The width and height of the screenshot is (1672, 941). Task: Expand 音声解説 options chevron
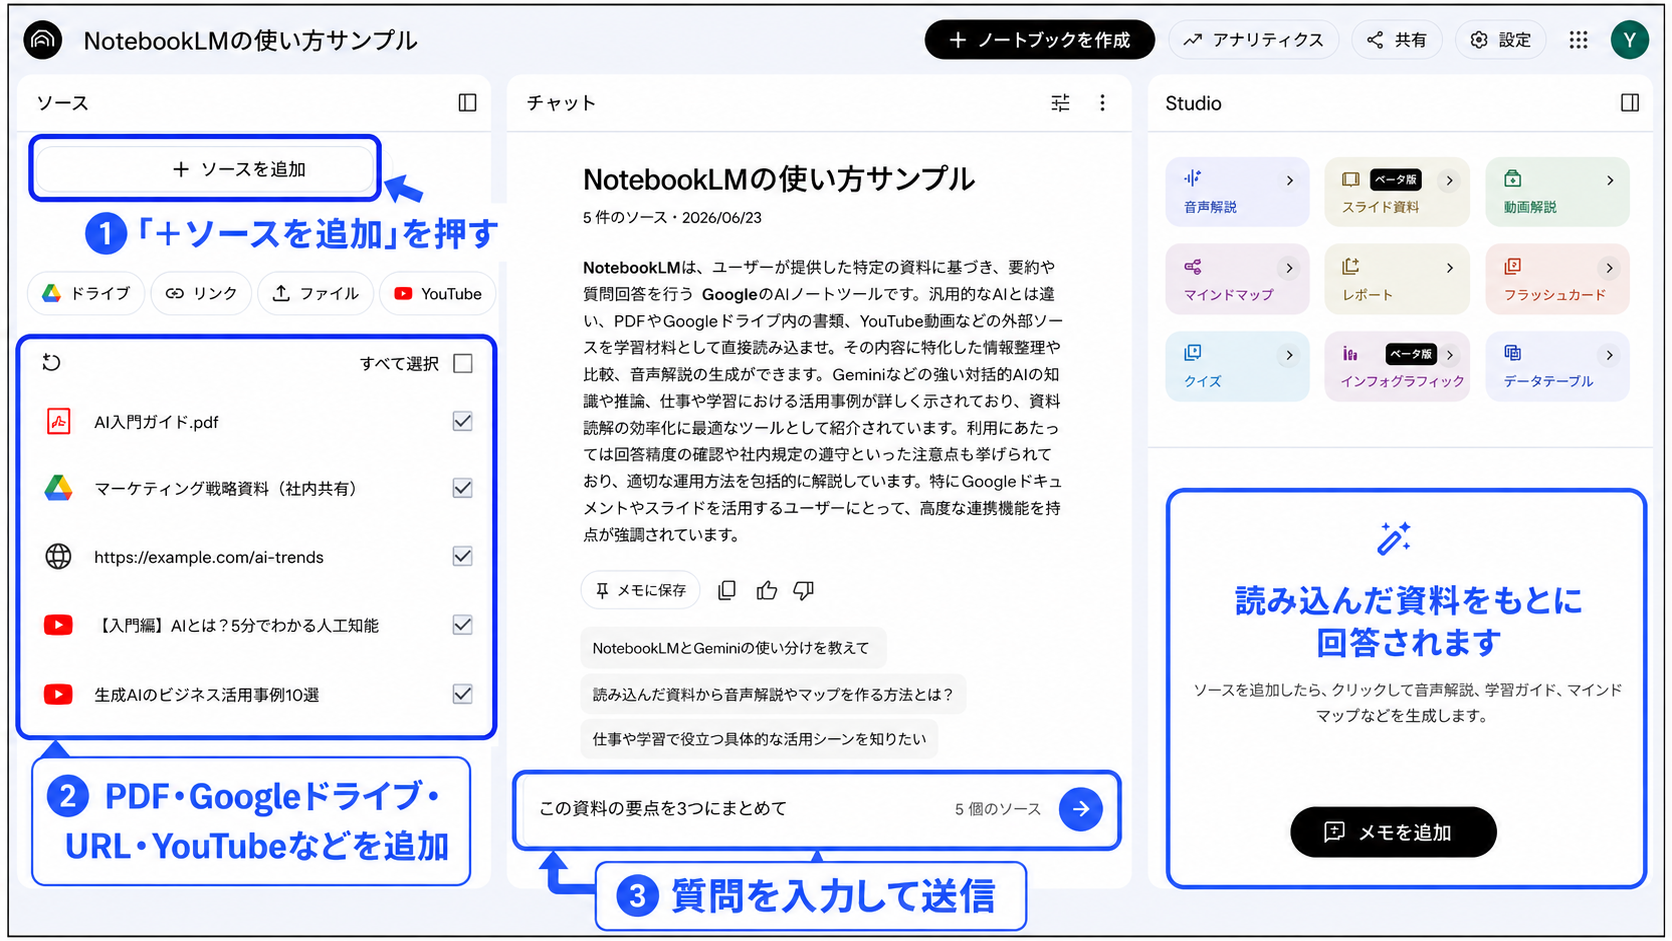(x=1289, y=181)
